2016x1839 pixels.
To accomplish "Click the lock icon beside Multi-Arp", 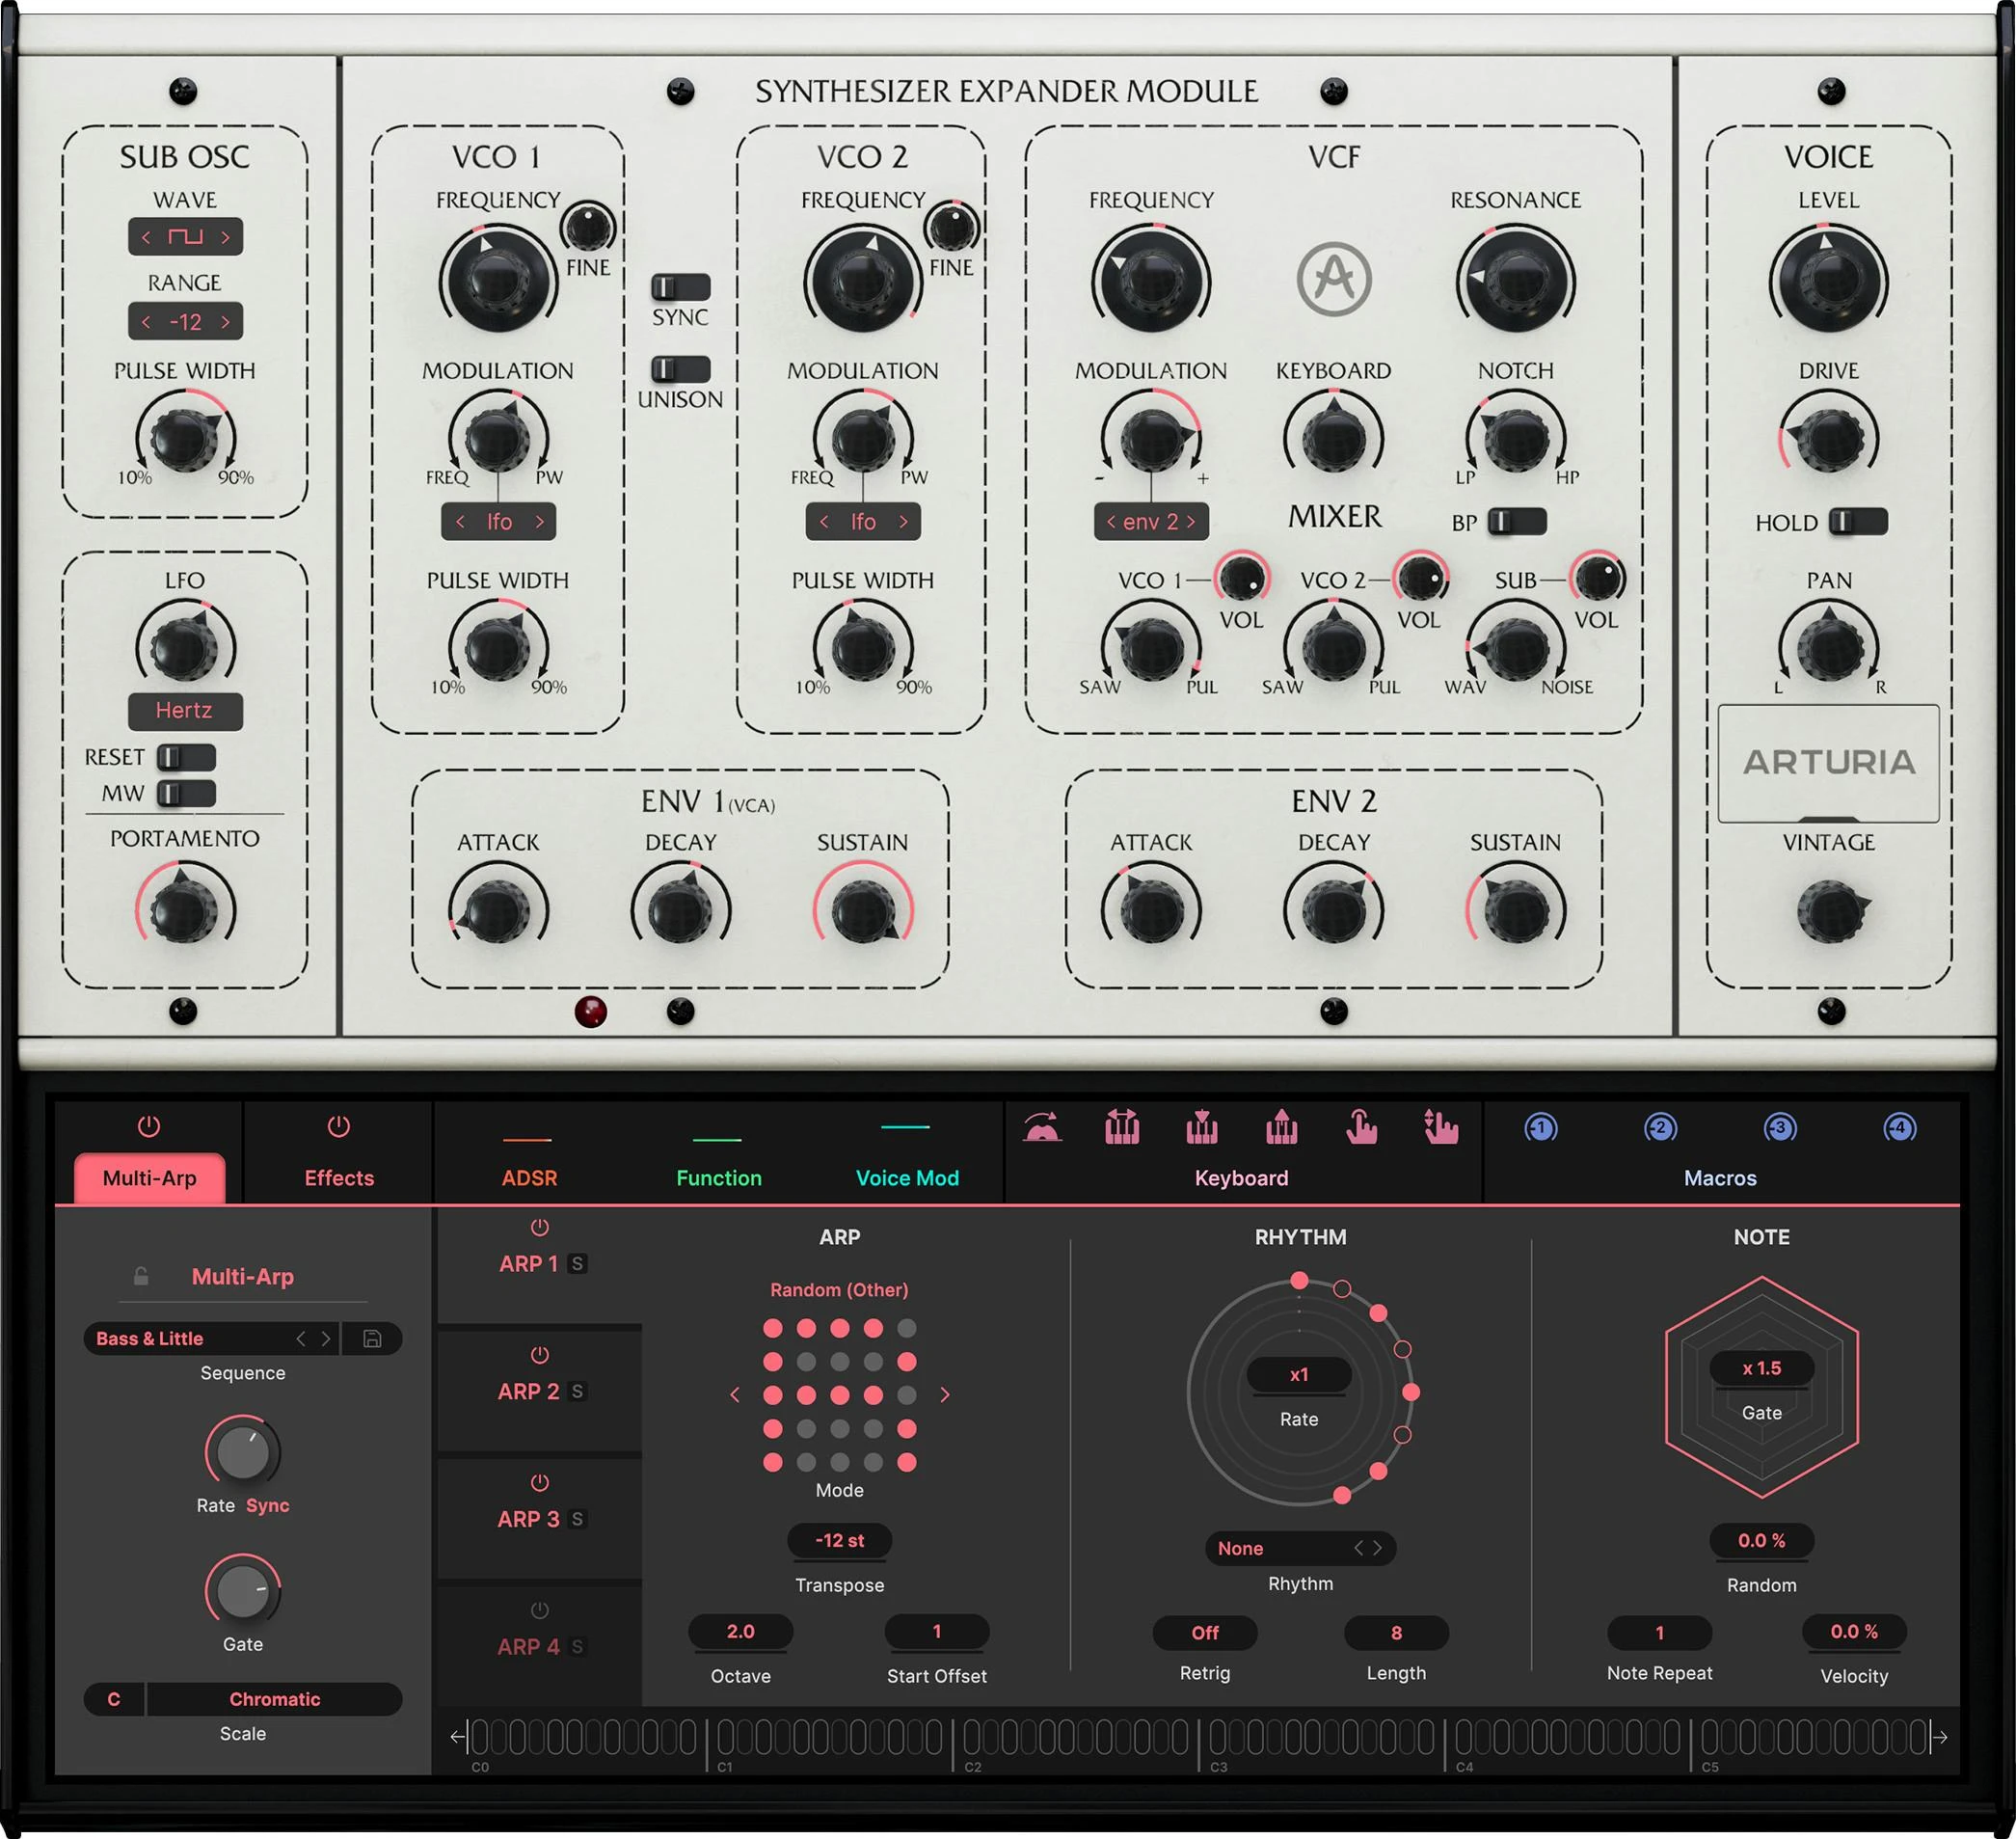I will tap(141, 1276).
